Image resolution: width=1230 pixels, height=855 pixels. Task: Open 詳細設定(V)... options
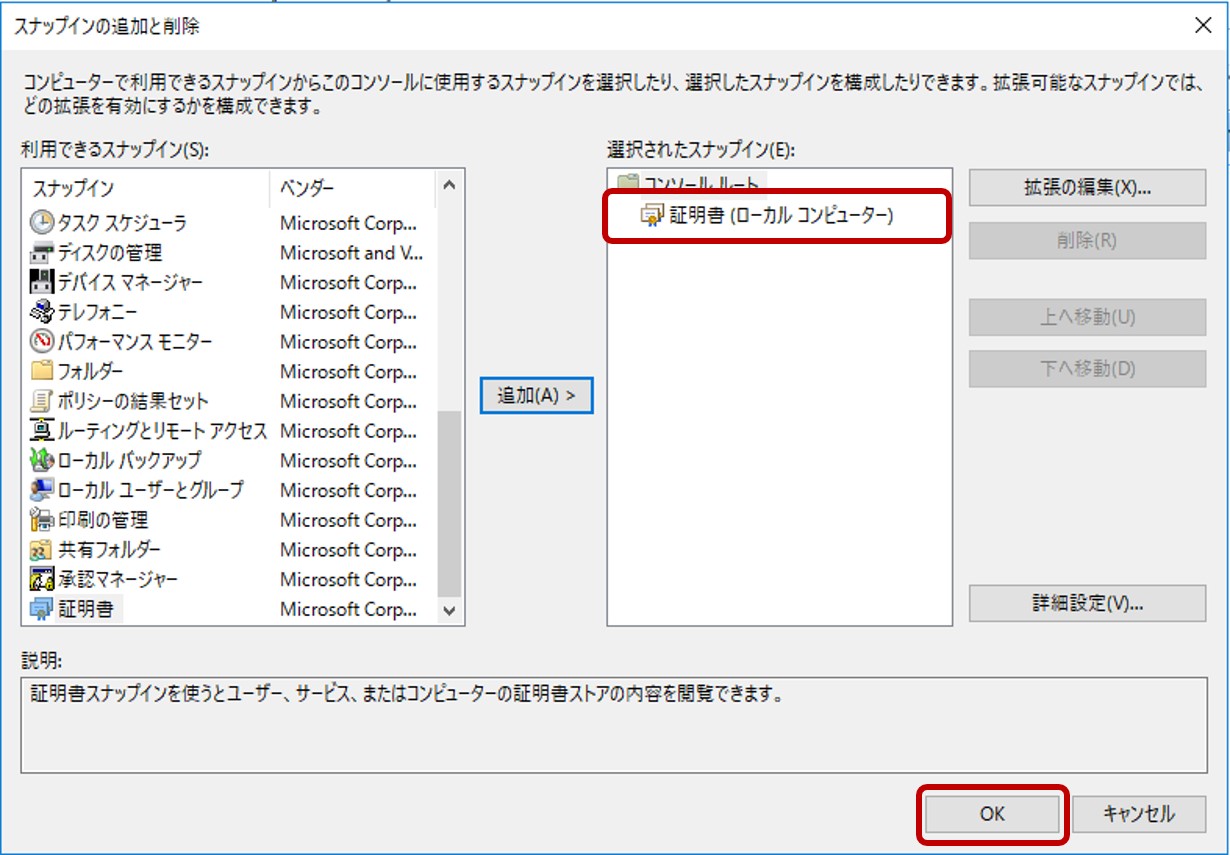(x=1086, y=603)
